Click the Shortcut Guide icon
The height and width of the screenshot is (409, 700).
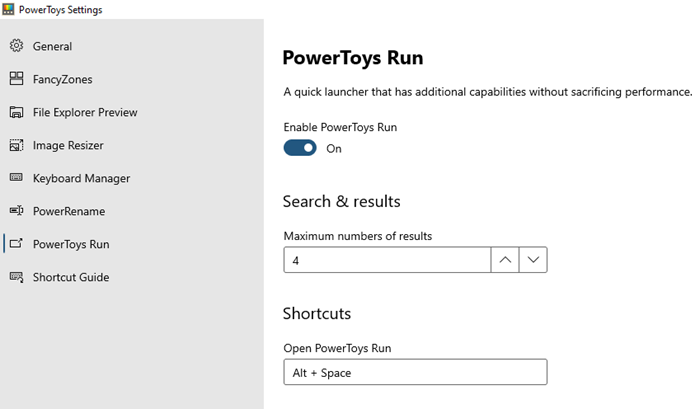pos(16,277)
